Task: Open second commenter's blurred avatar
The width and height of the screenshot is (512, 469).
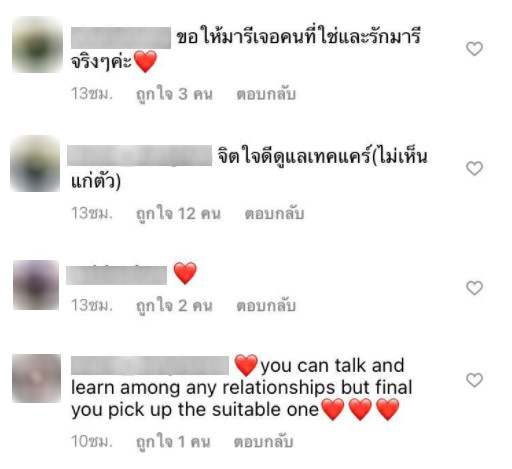Action: coord(35,163)
